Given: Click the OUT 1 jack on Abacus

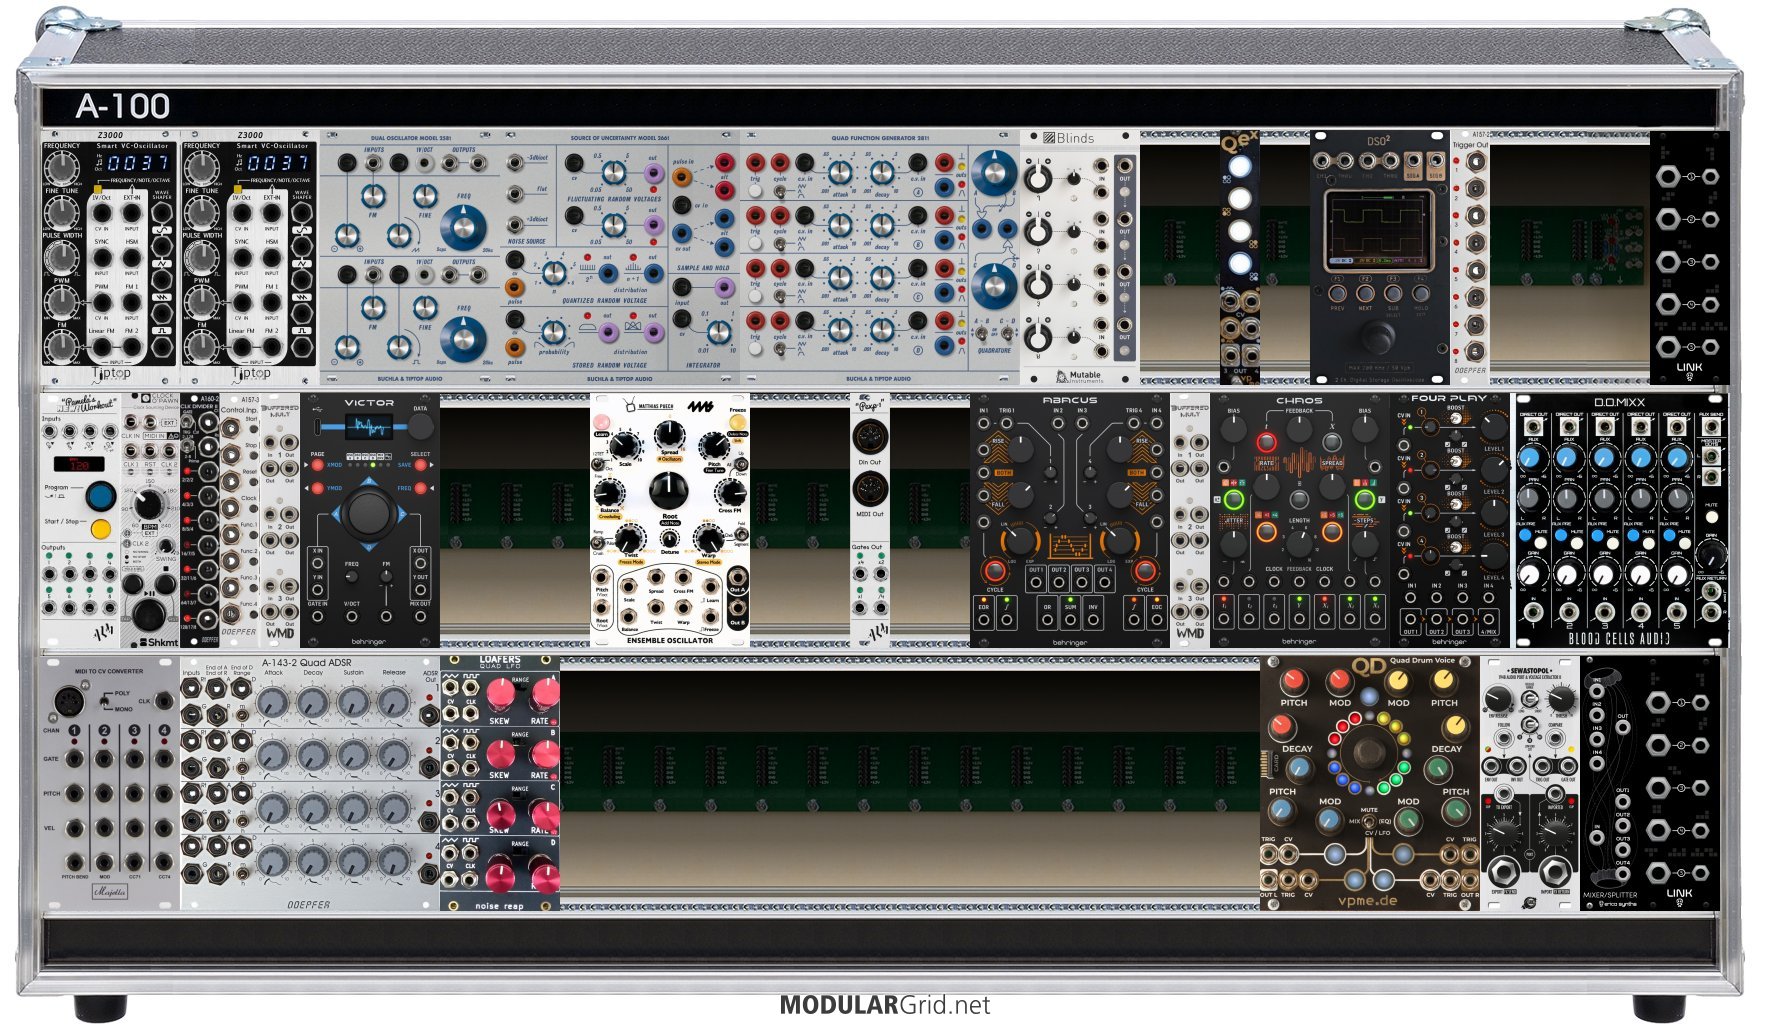Looking at the screenshot, I should tap(1036, 581).
